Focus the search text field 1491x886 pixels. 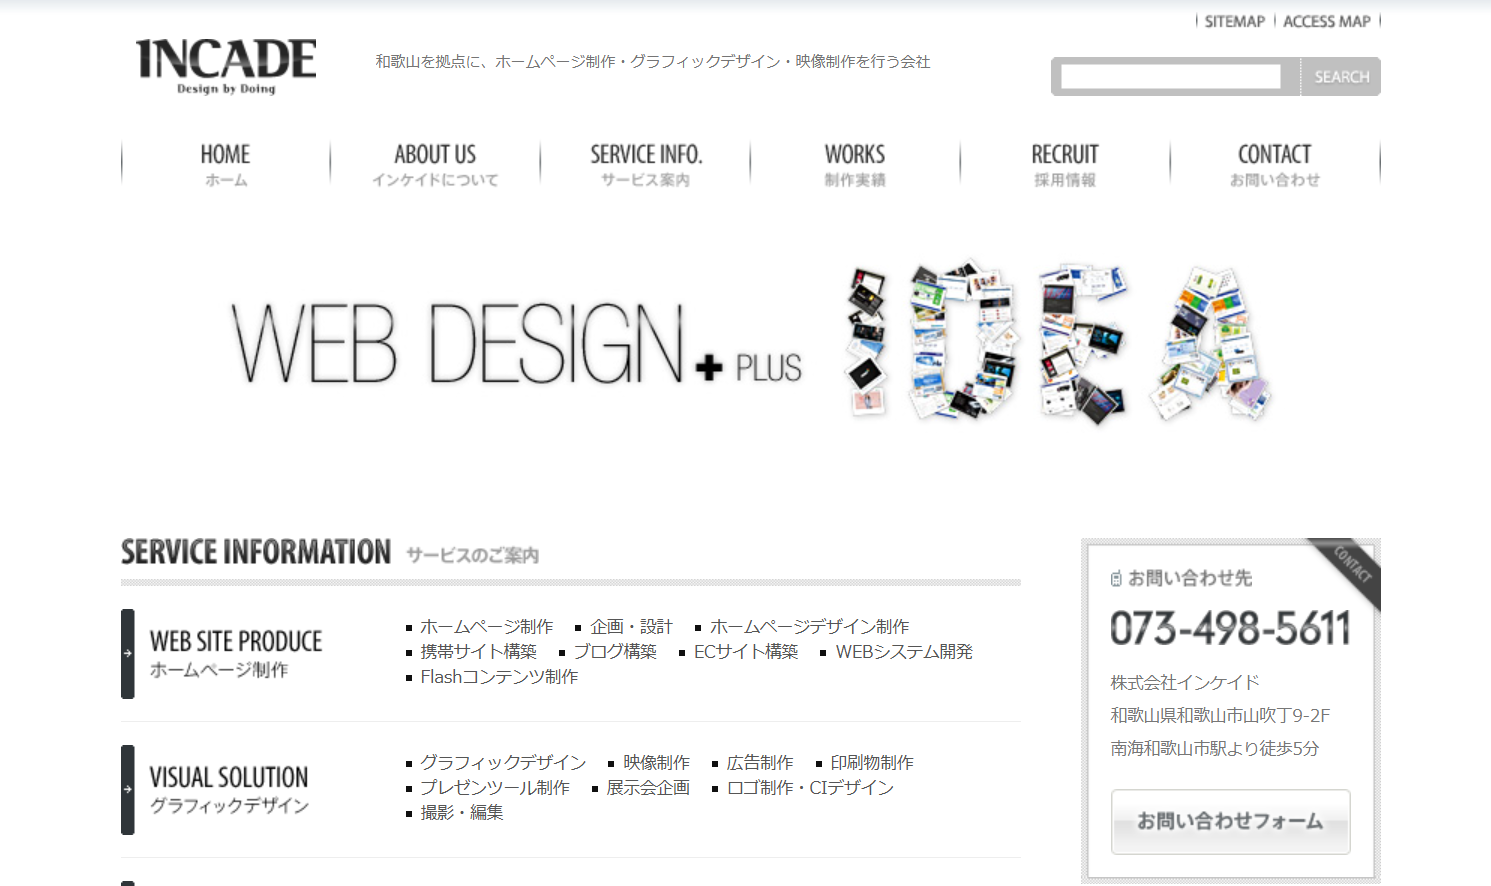pos(1170,77)
